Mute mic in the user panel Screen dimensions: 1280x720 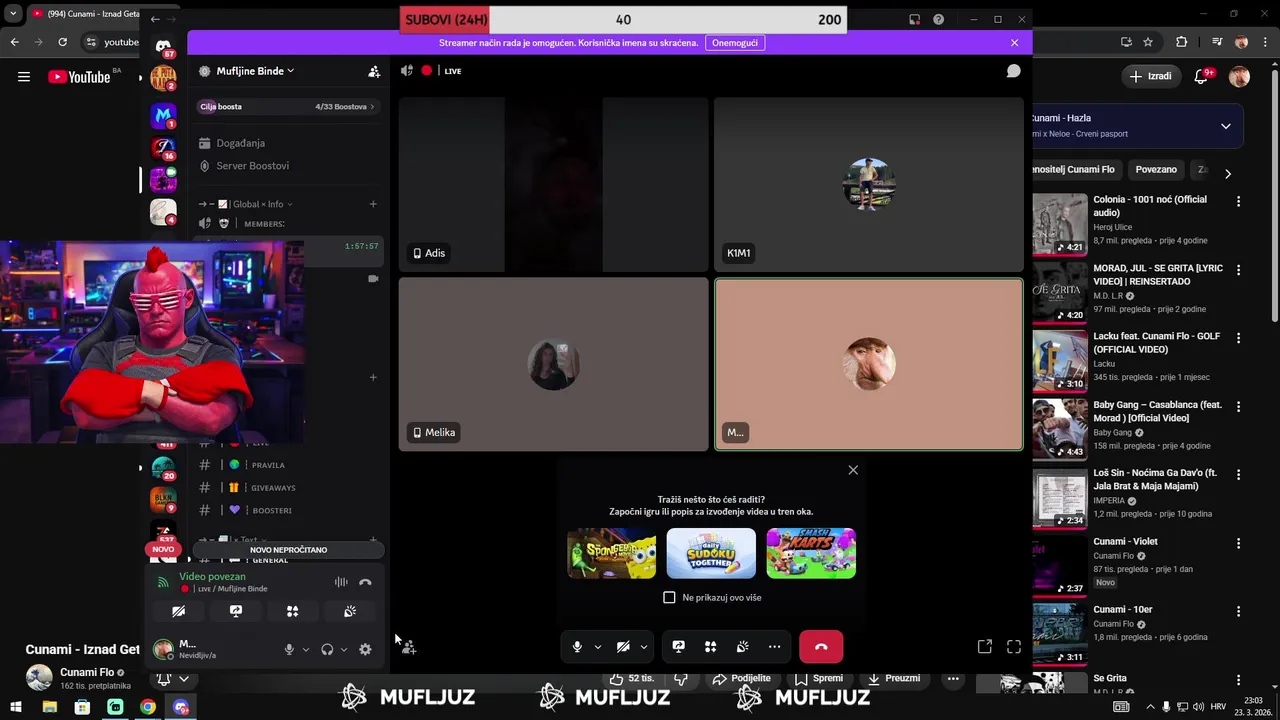click(289, 649)
